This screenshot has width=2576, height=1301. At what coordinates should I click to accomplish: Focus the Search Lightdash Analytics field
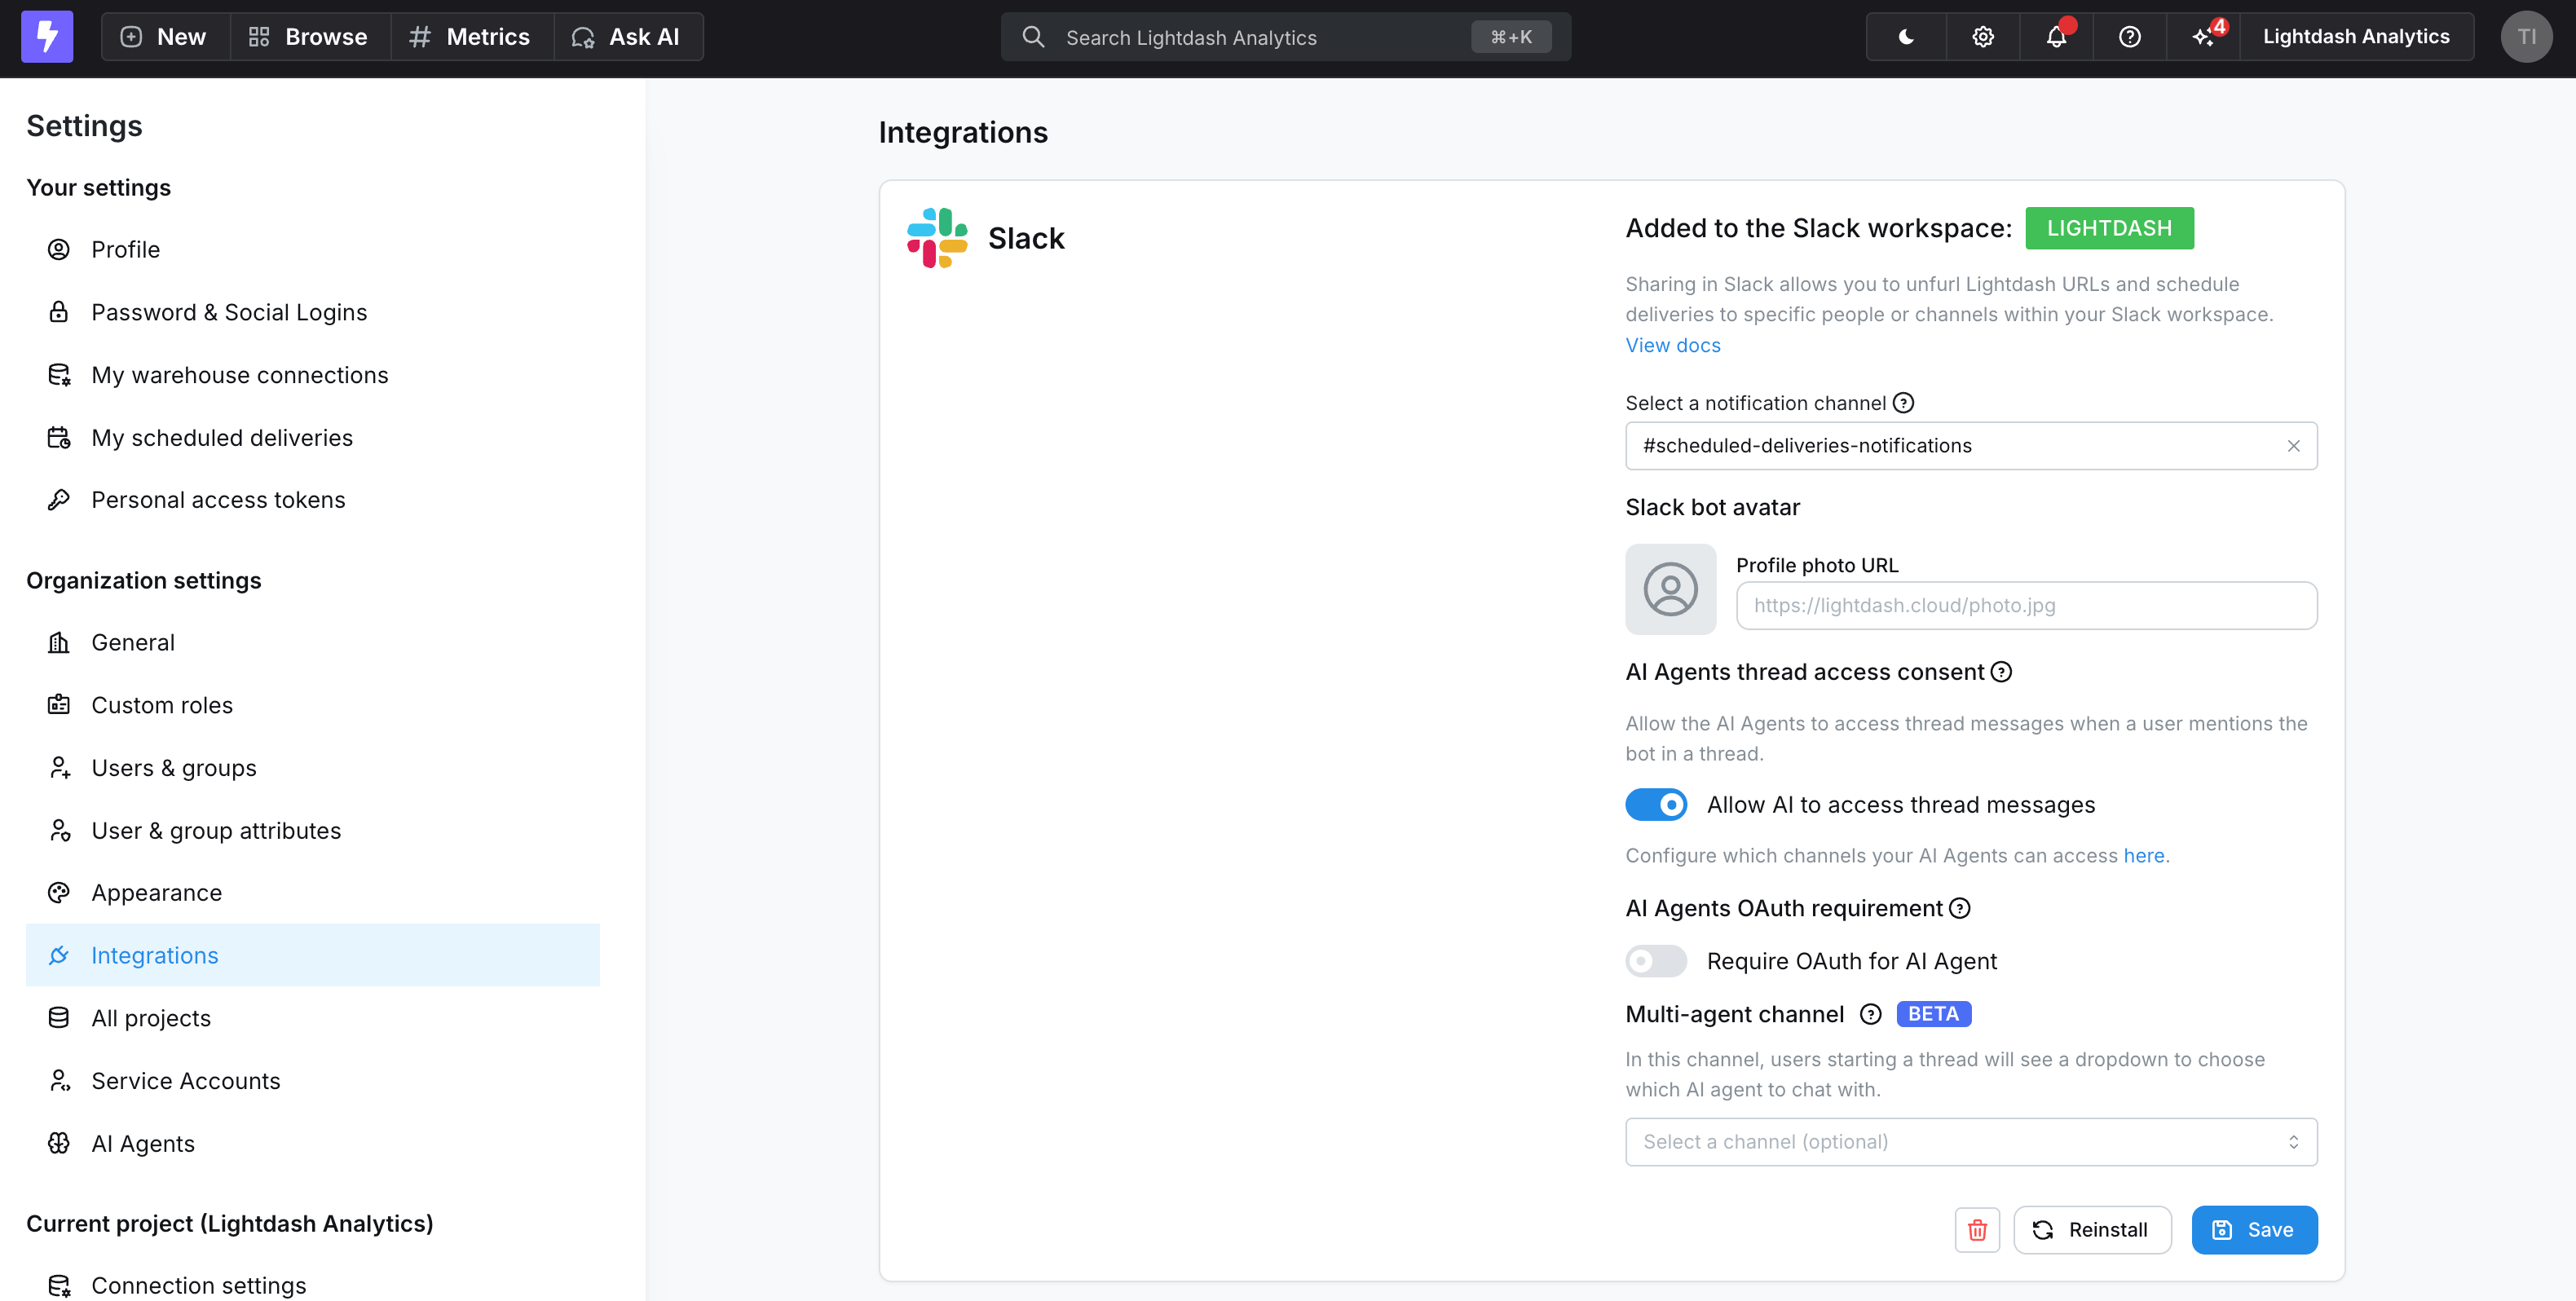(x=1285, y=37)
